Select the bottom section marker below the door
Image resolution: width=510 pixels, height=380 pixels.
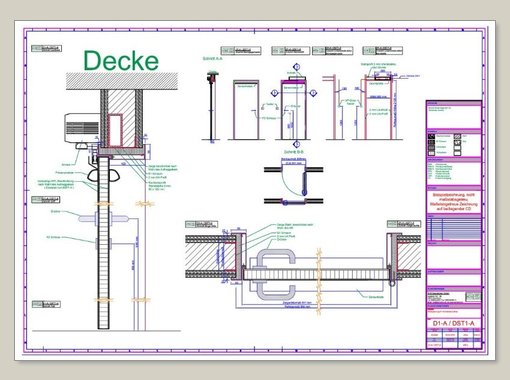pos(297,144)
